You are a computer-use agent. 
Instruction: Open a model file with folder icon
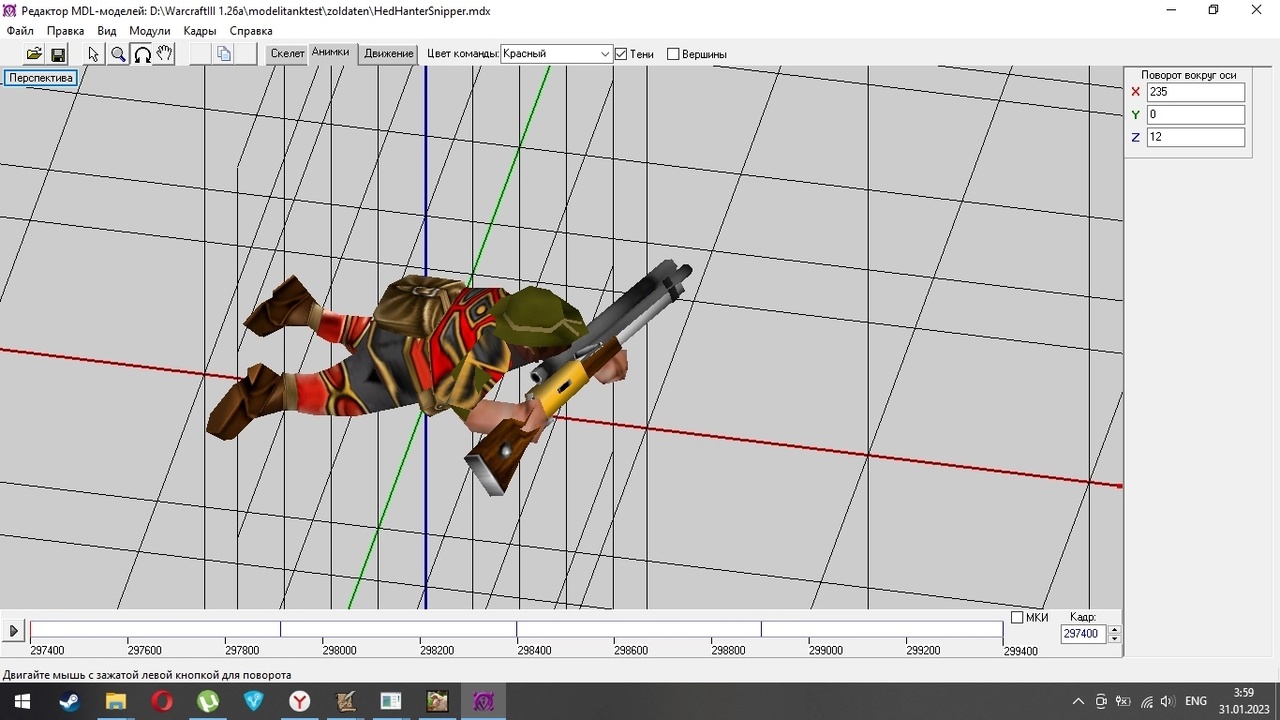click(34, 54)
